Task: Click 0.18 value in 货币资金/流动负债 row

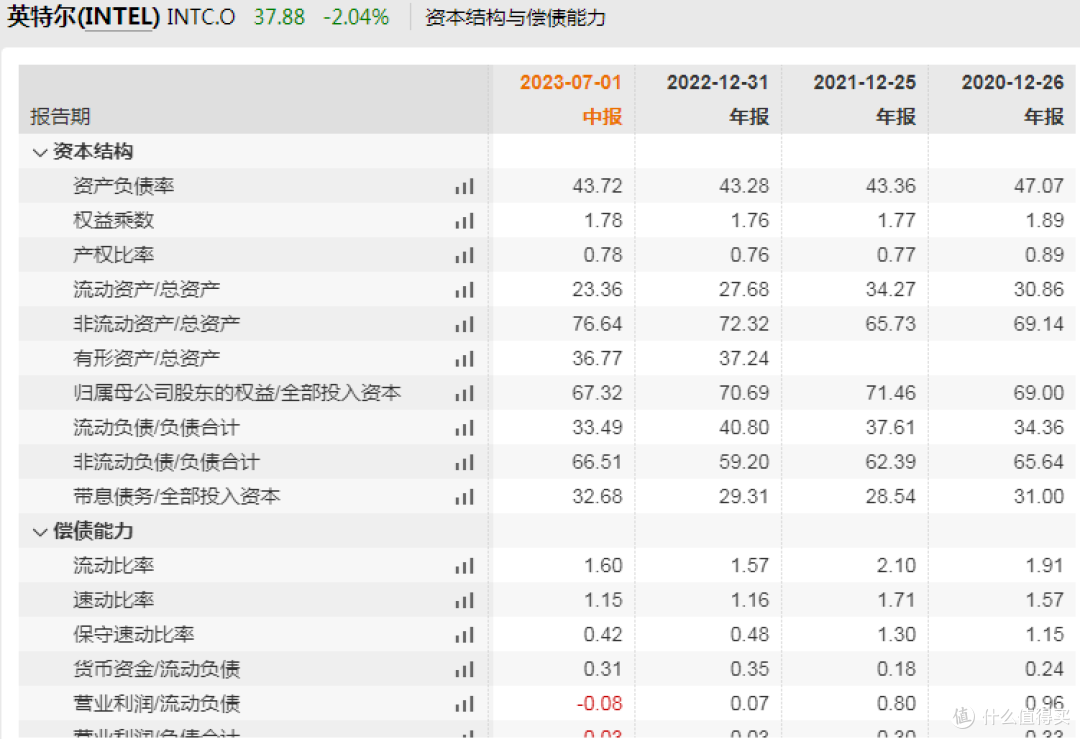Action: pos(896,669)
